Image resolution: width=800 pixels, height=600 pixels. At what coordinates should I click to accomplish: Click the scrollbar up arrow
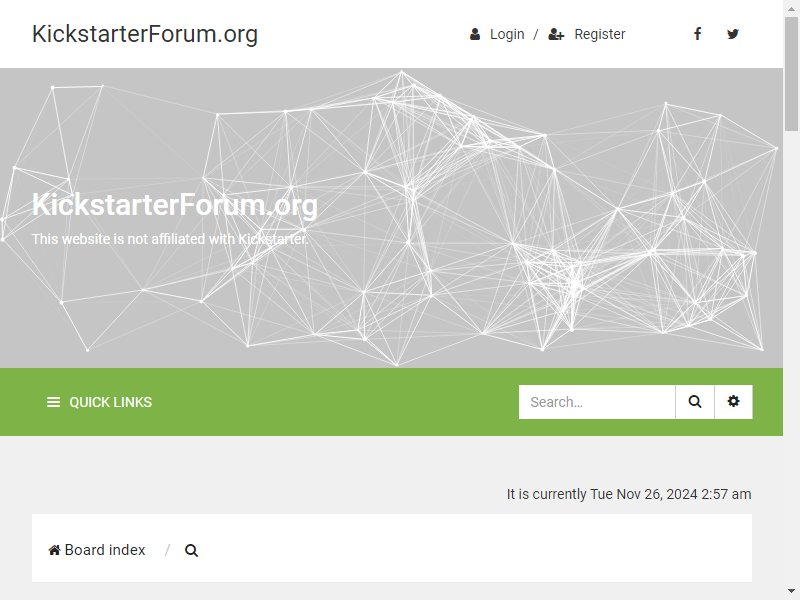tap(791, 8)
